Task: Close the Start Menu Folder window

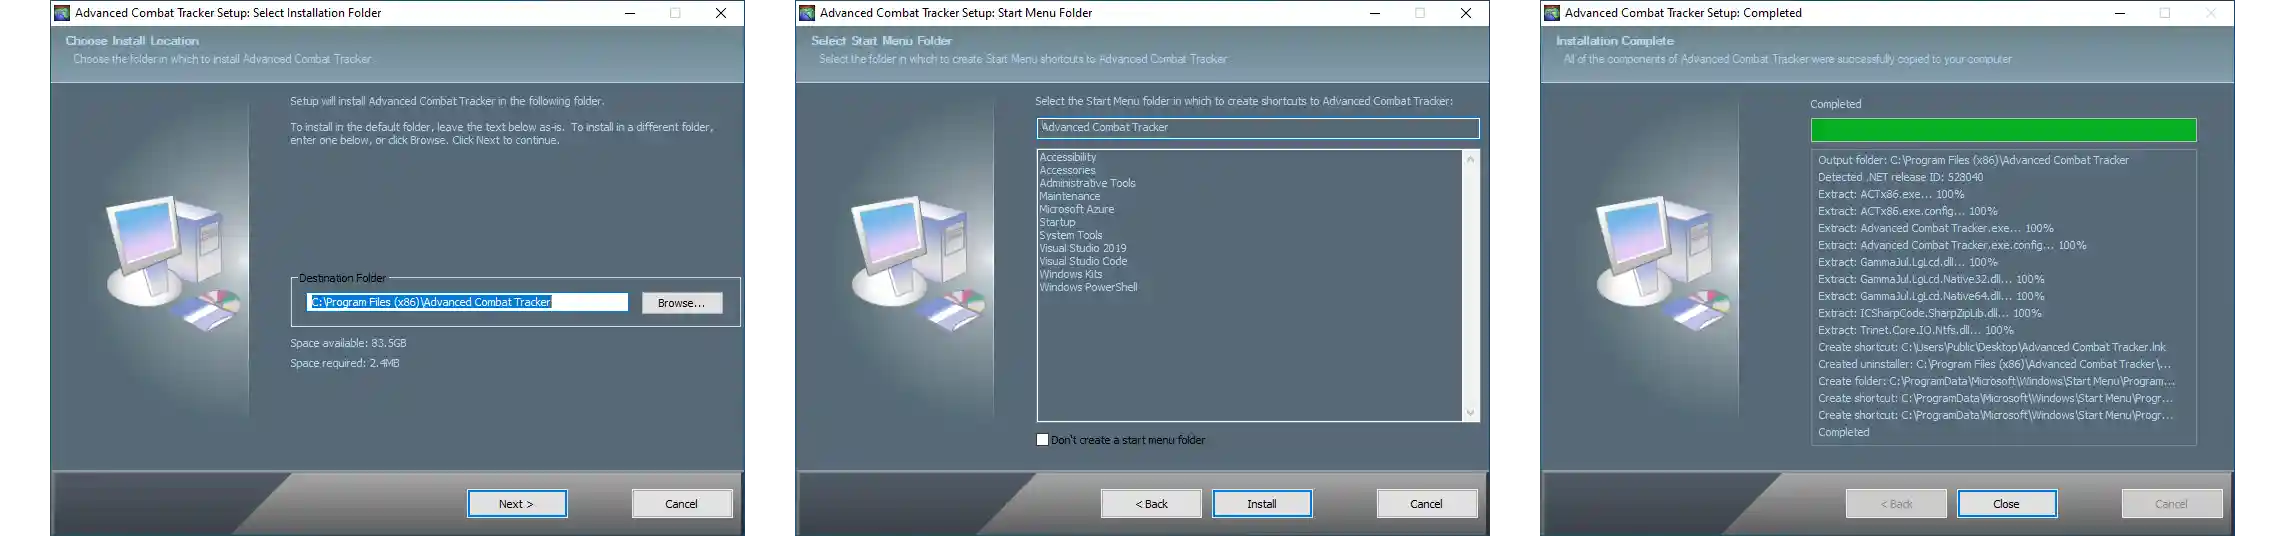Action: (x=1466, y=13)
